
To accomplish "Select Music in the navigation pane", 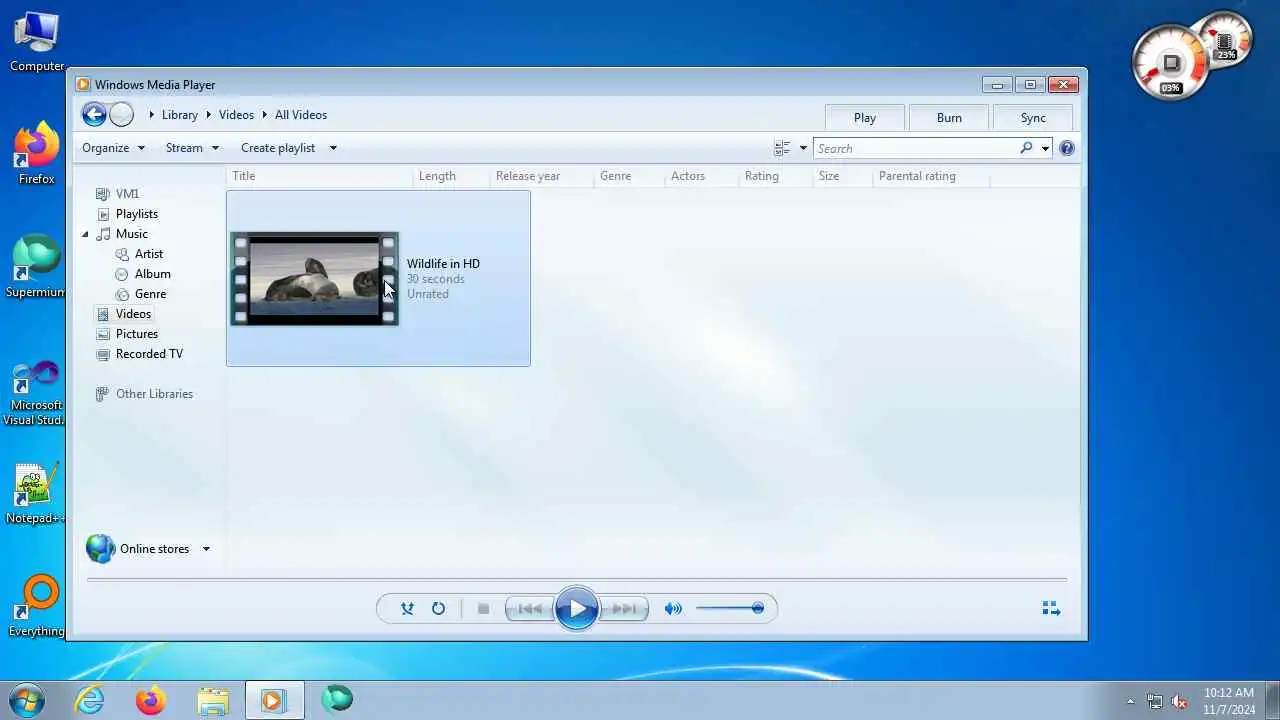I will pos(131,234).
